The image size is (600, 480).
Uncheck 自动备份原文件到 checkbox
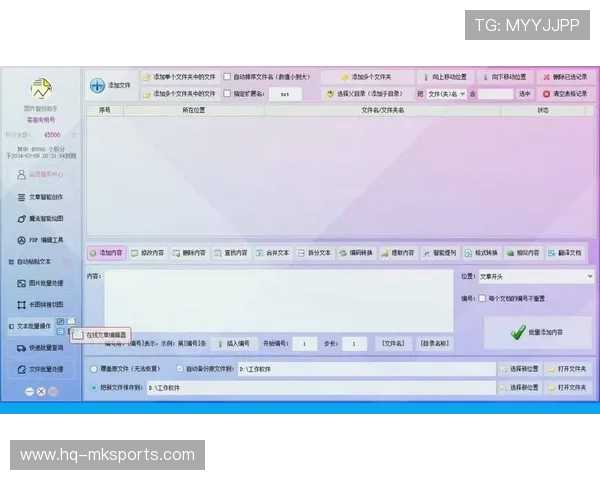tap(179, 369)
